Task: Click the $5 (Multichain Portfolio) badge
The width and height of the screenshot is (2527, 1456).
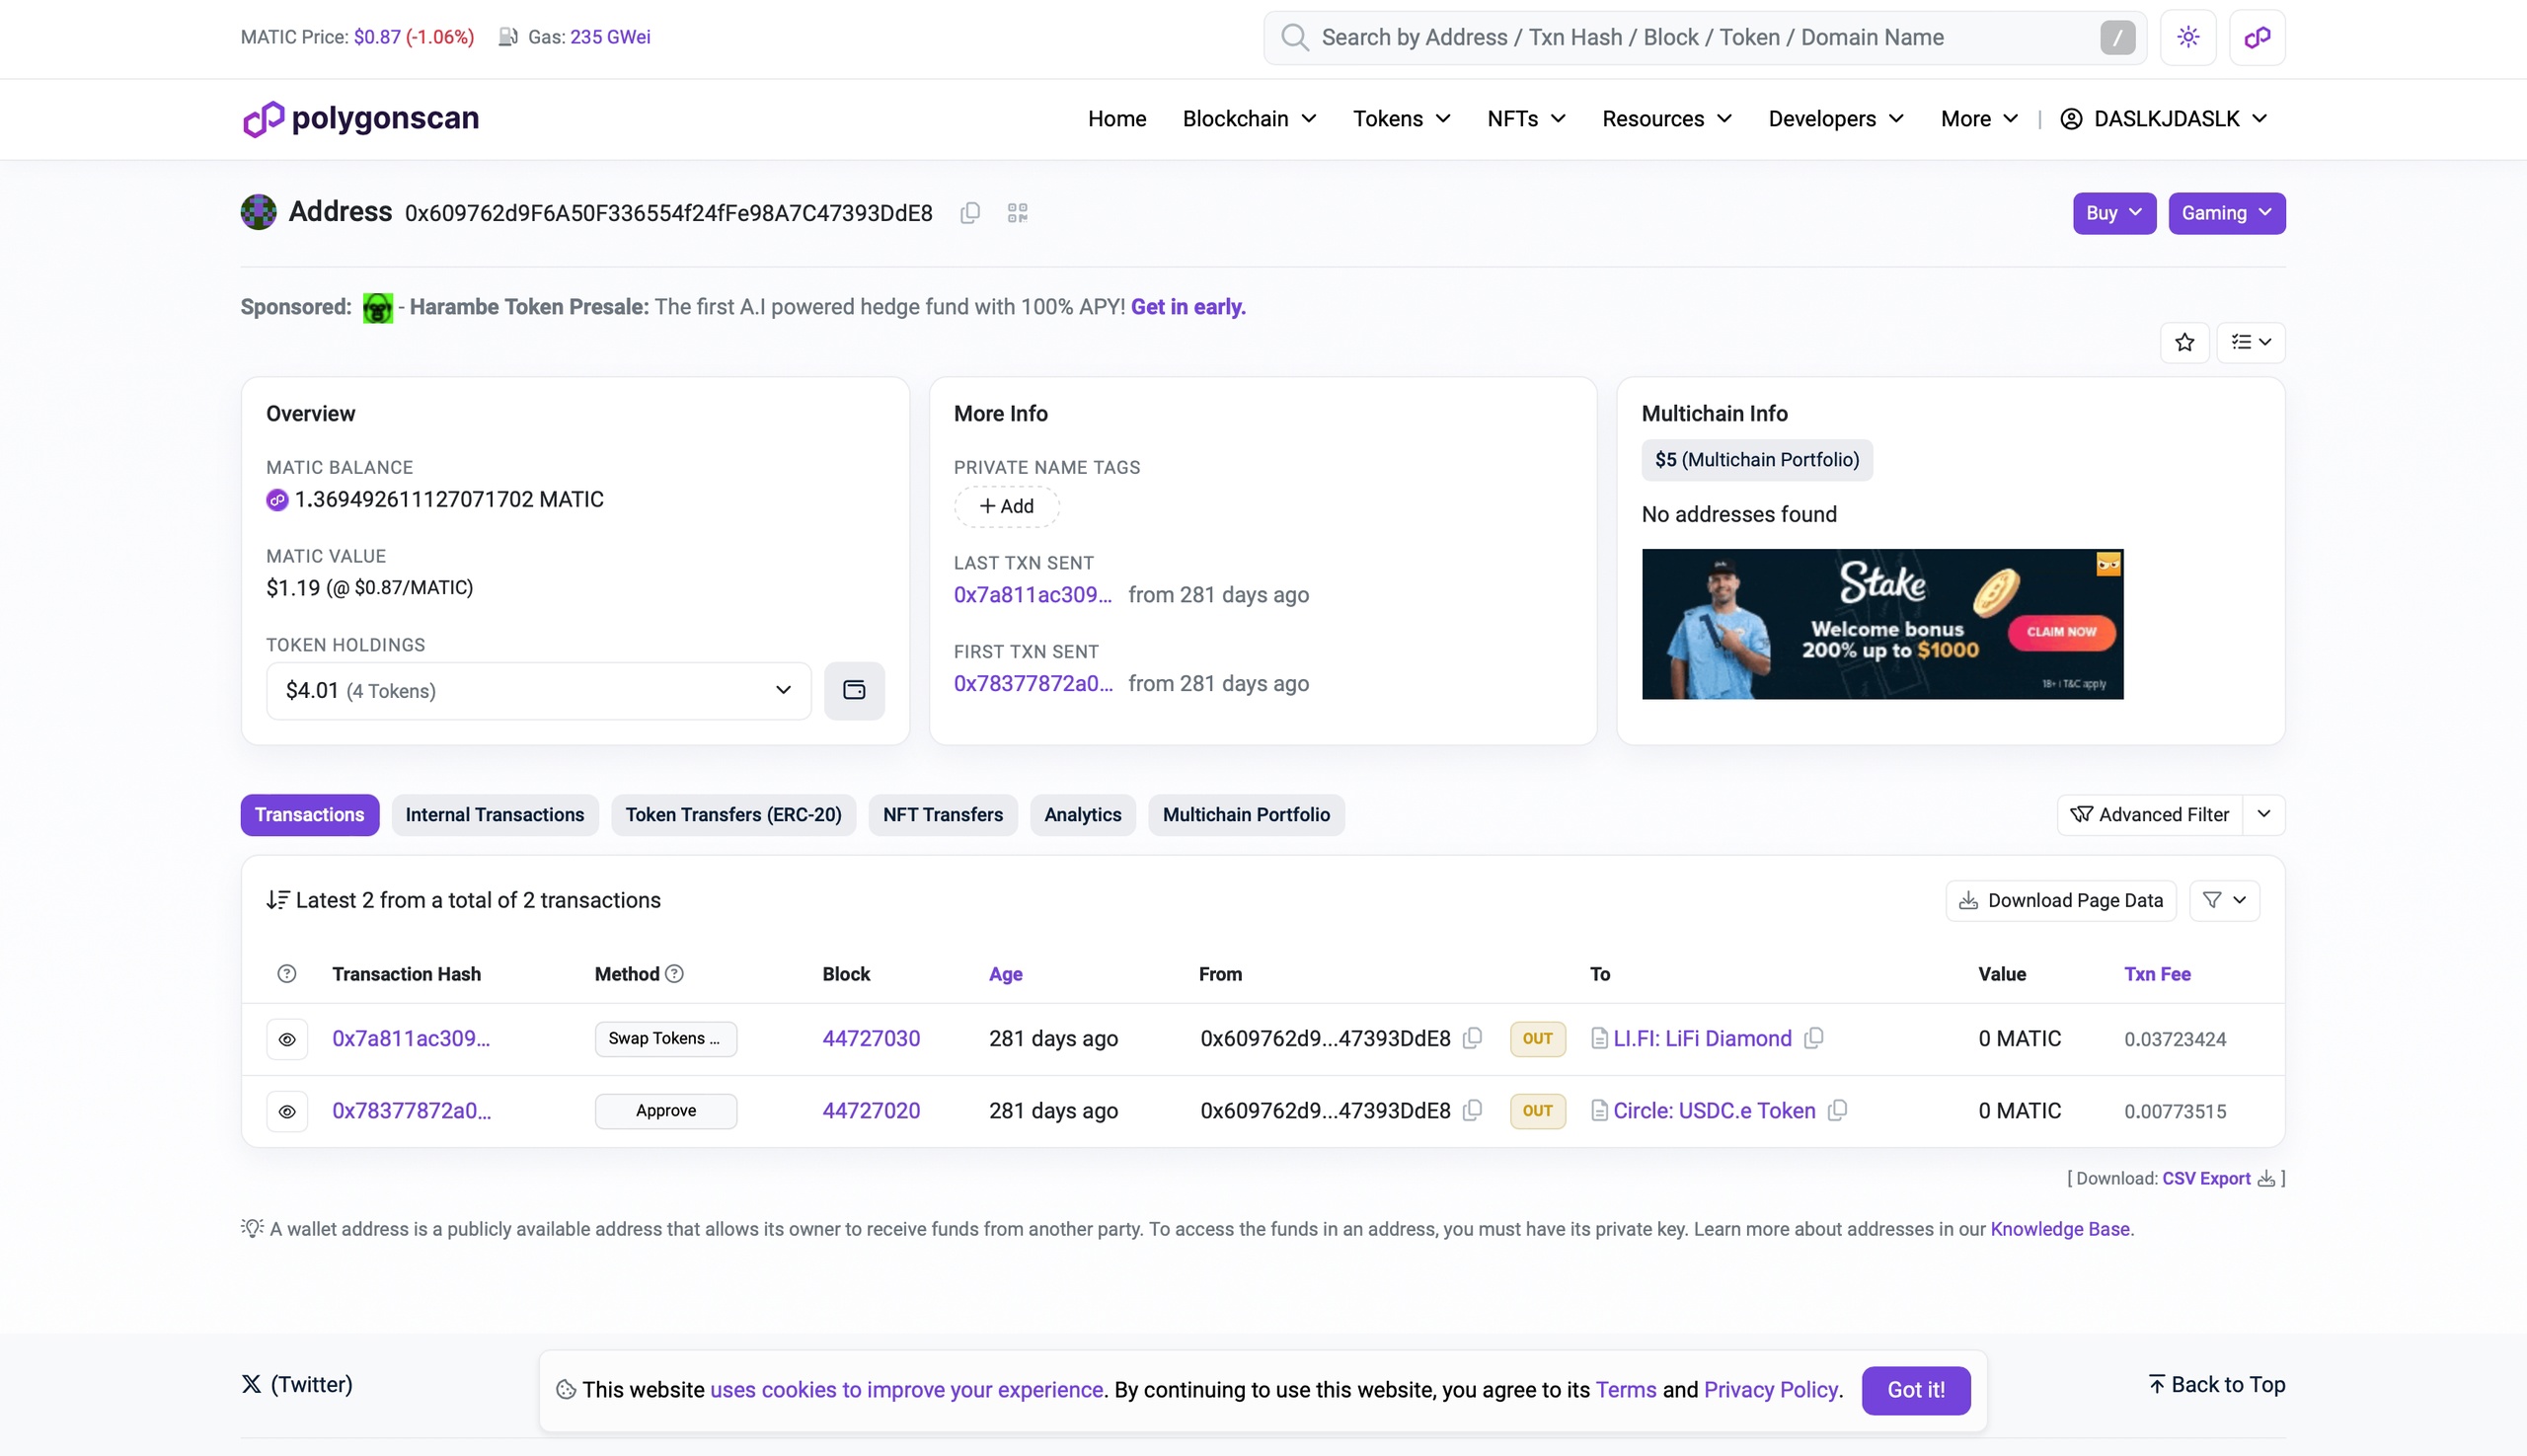Action: pos(1756,460)
